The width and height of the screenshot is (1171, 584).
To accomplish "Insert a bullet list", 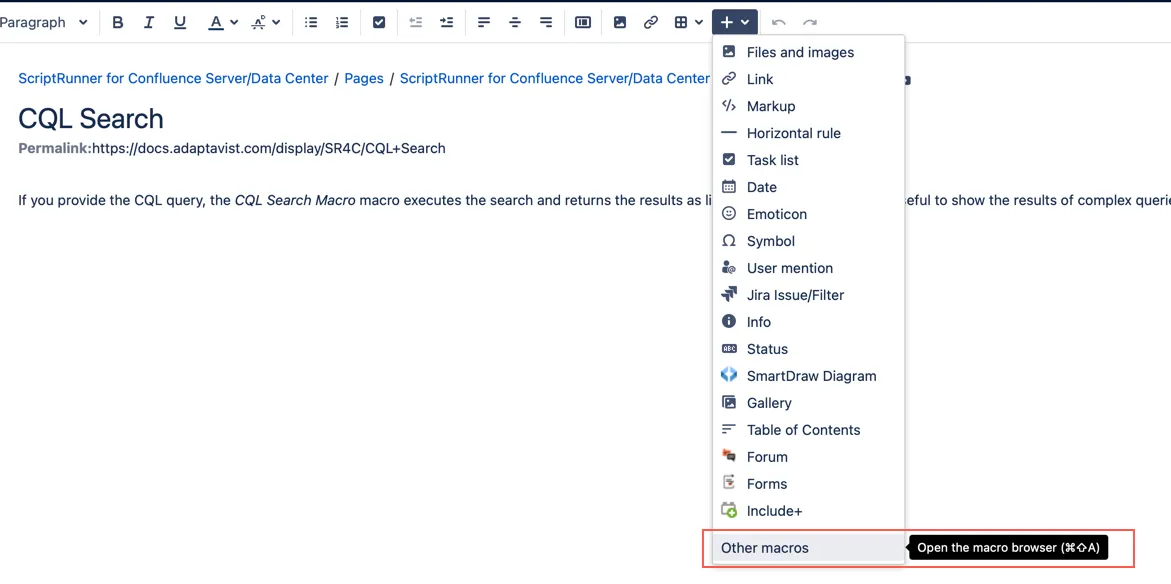I will 311,22.
